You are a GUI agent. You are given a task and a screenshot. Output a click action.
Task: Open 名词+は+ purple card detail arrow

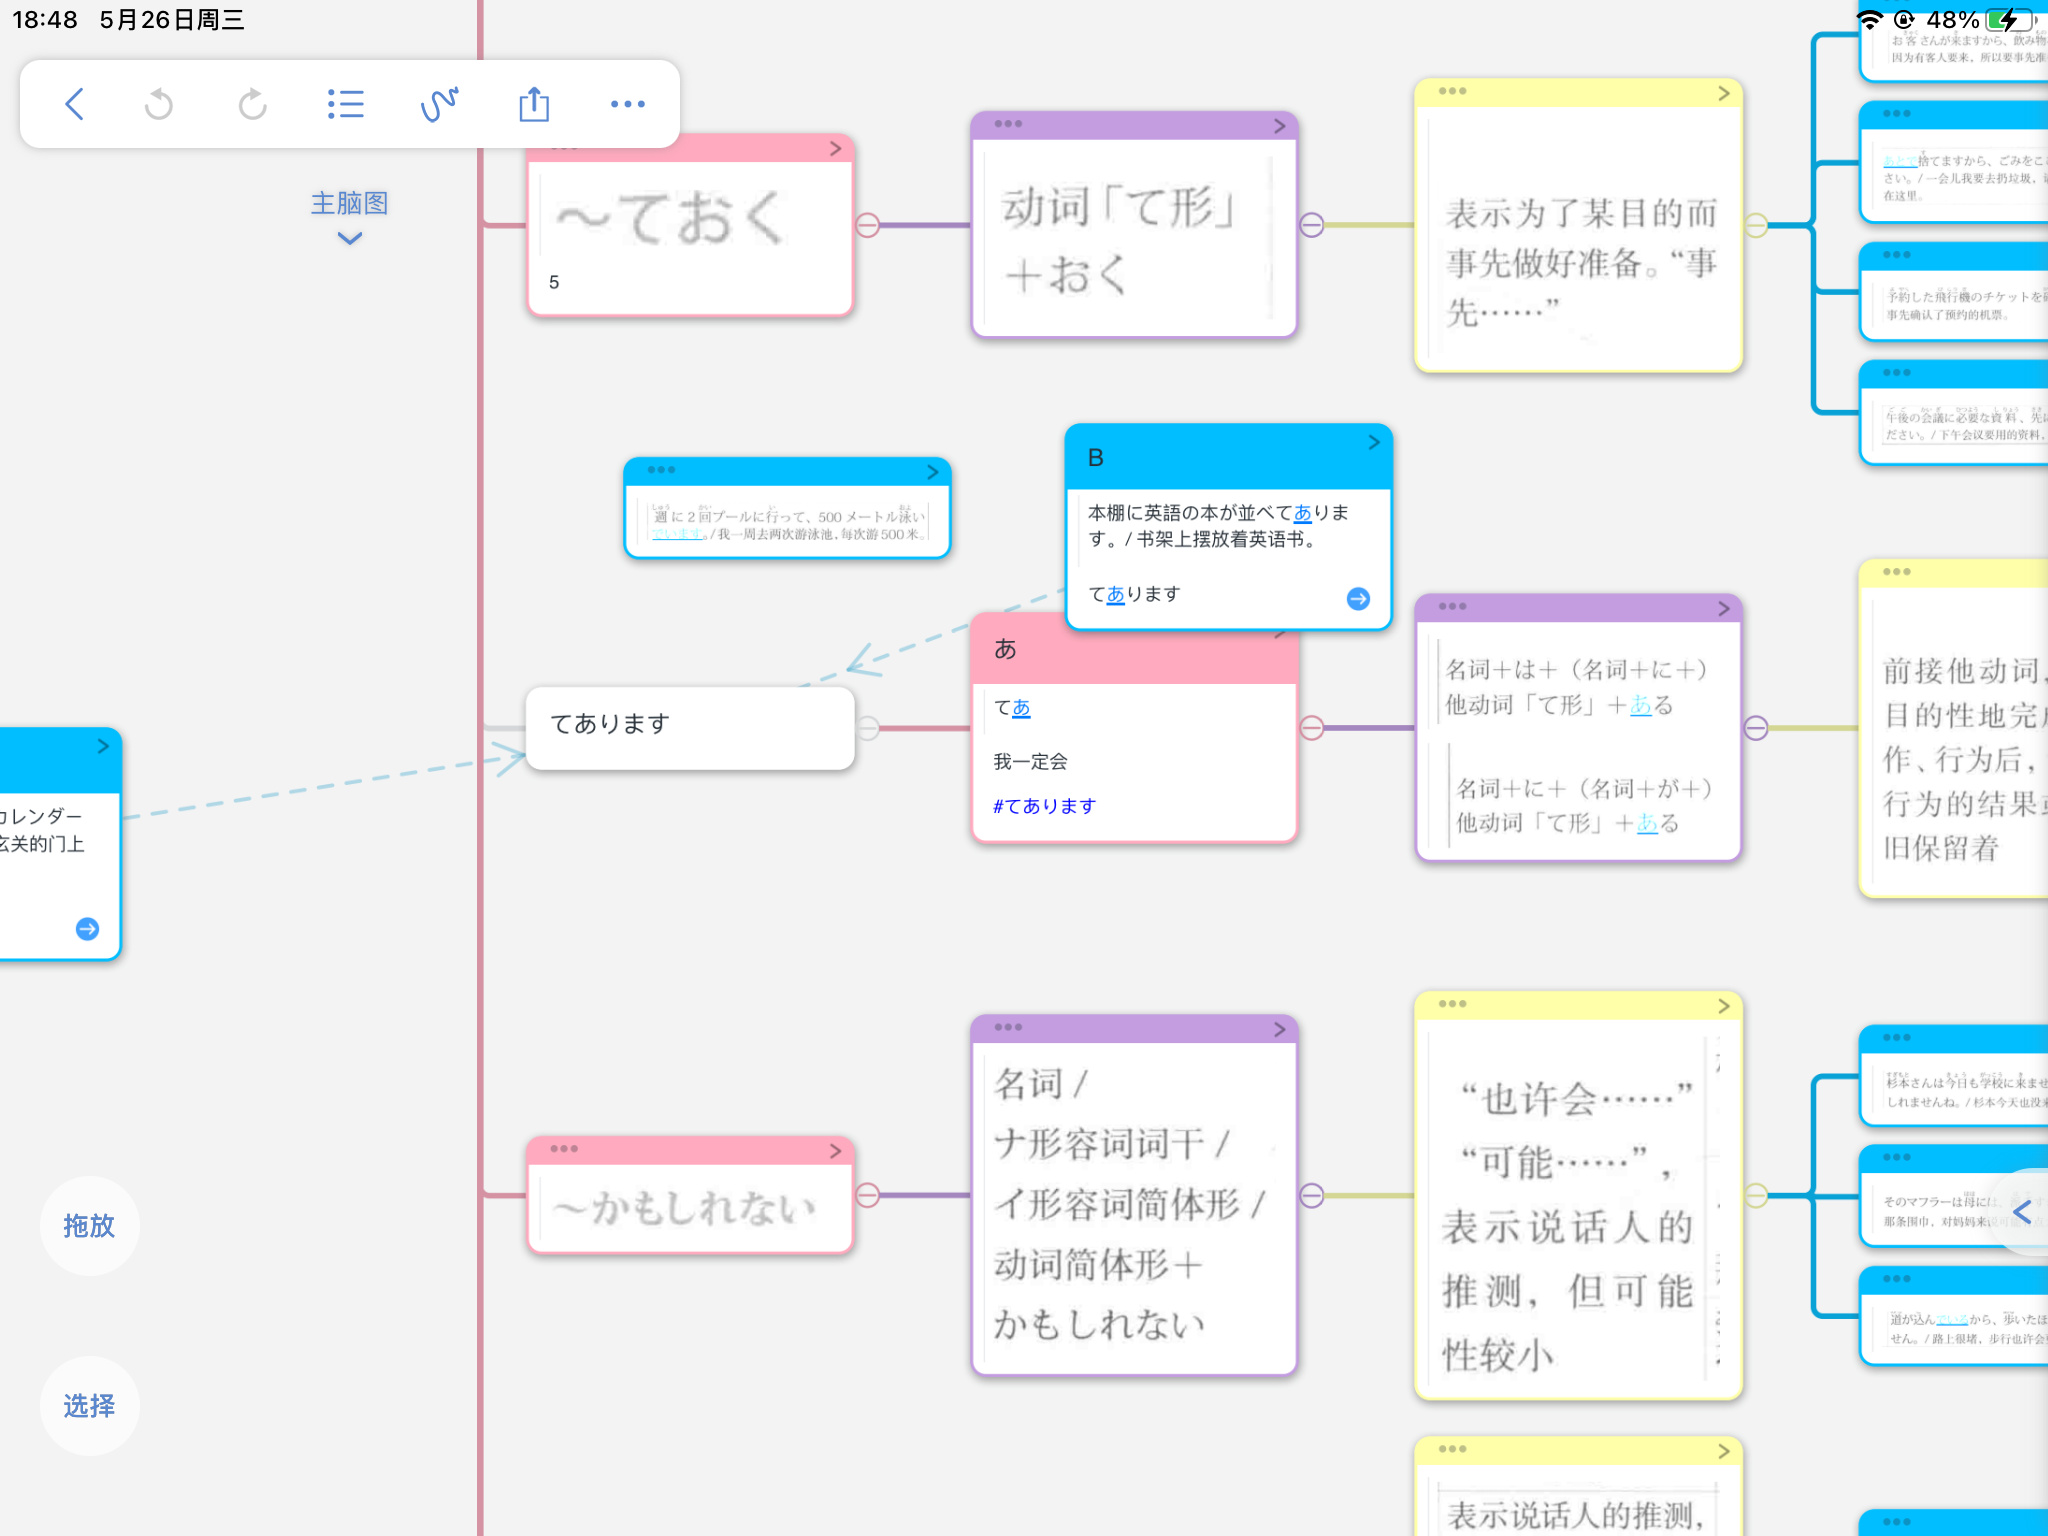point(1723,608)
